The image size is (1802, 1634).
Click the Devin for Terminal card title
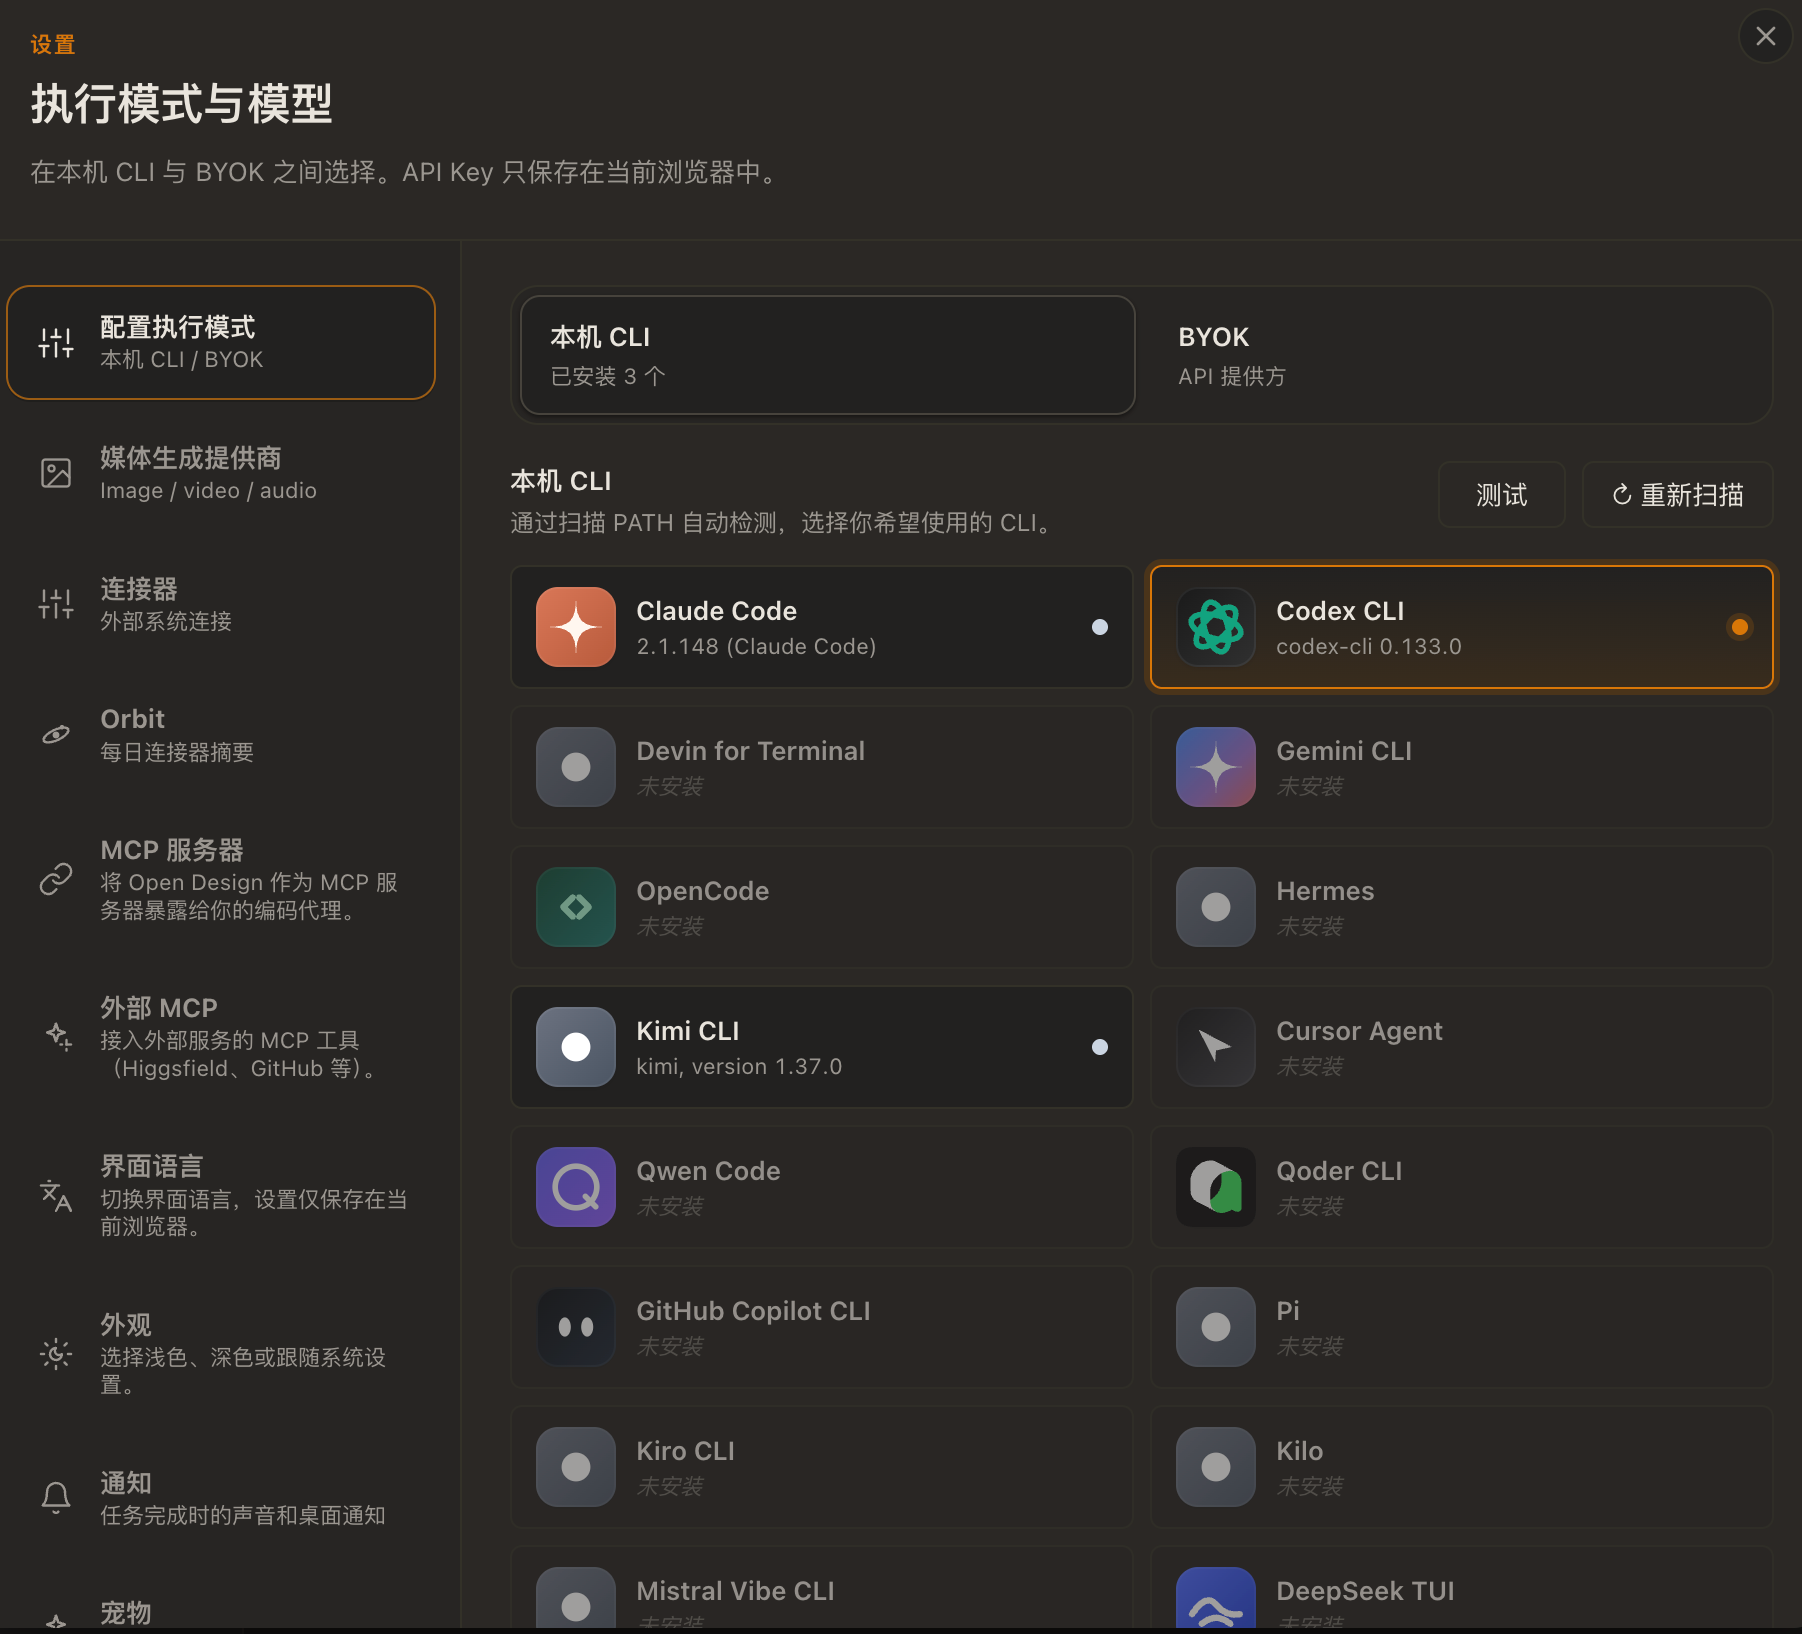coord(751,751)
